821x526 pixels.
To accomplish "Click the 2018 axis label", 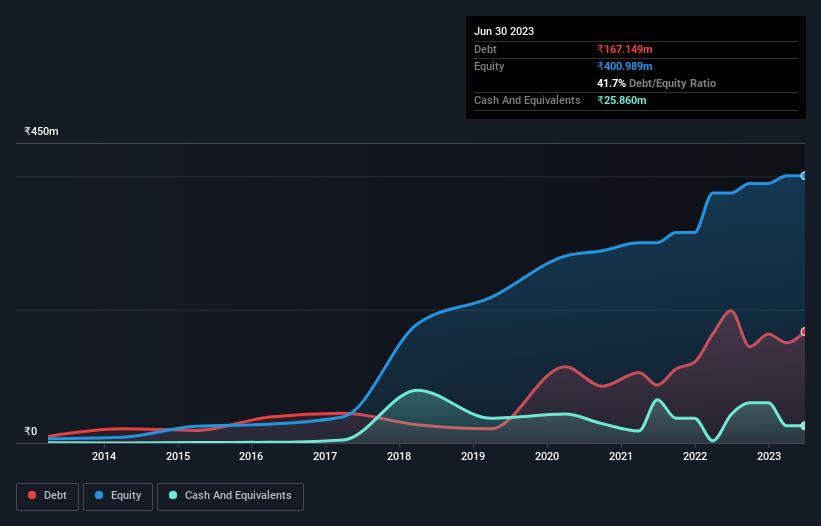I will tap(399, 456).
